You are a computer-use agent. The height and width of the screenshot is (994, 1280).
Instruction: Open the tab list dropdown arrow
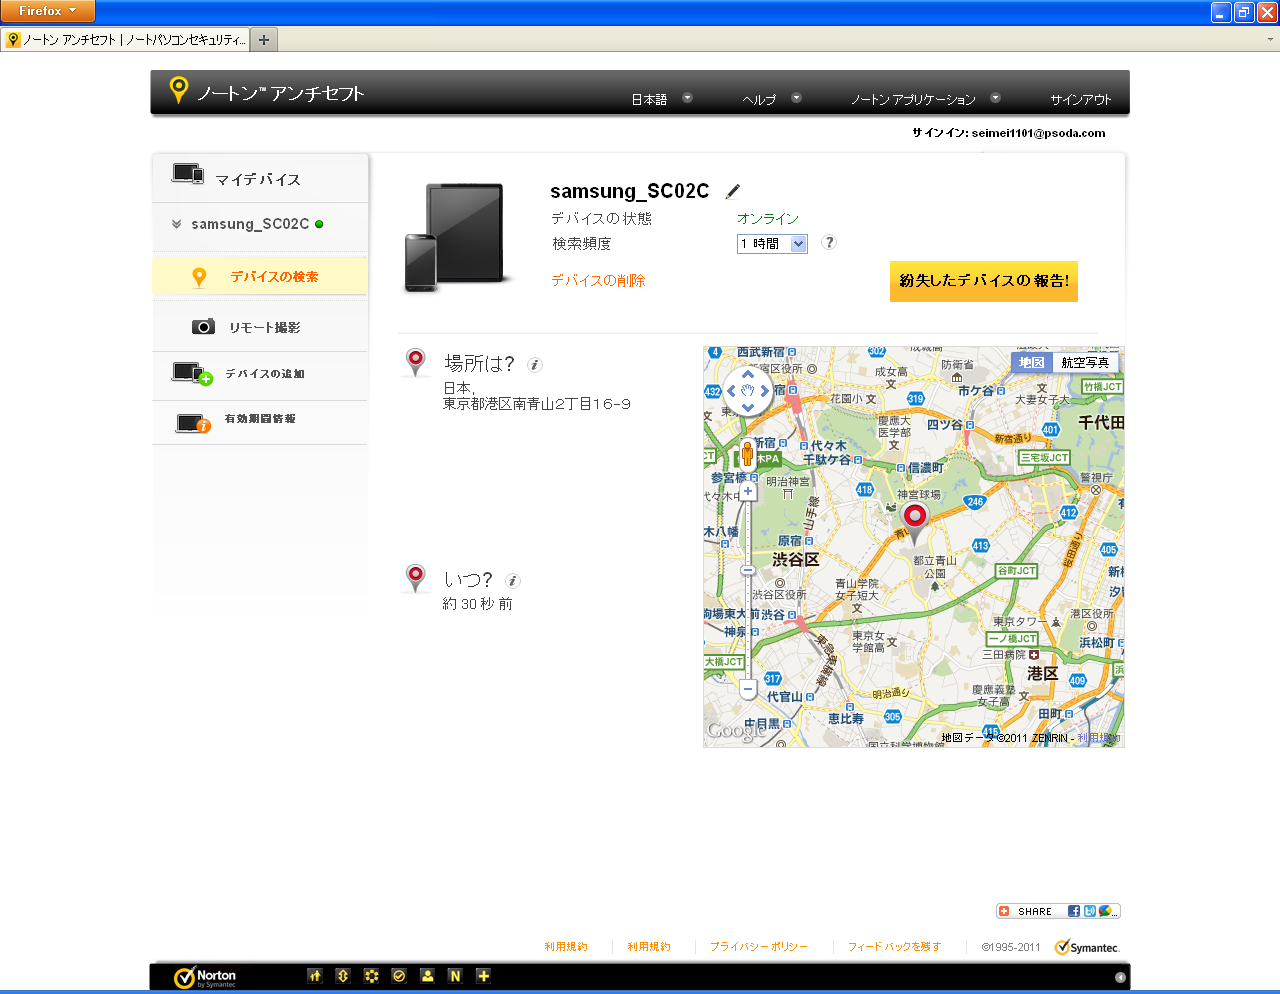tap(1271, 39)
